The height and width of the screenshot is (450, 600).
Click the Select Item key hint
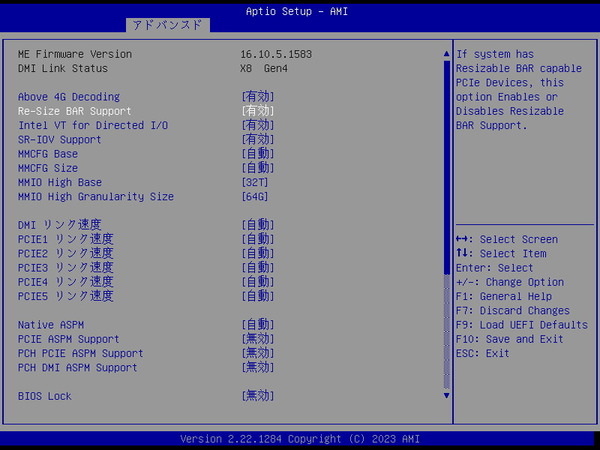click(x=501, y=253)
